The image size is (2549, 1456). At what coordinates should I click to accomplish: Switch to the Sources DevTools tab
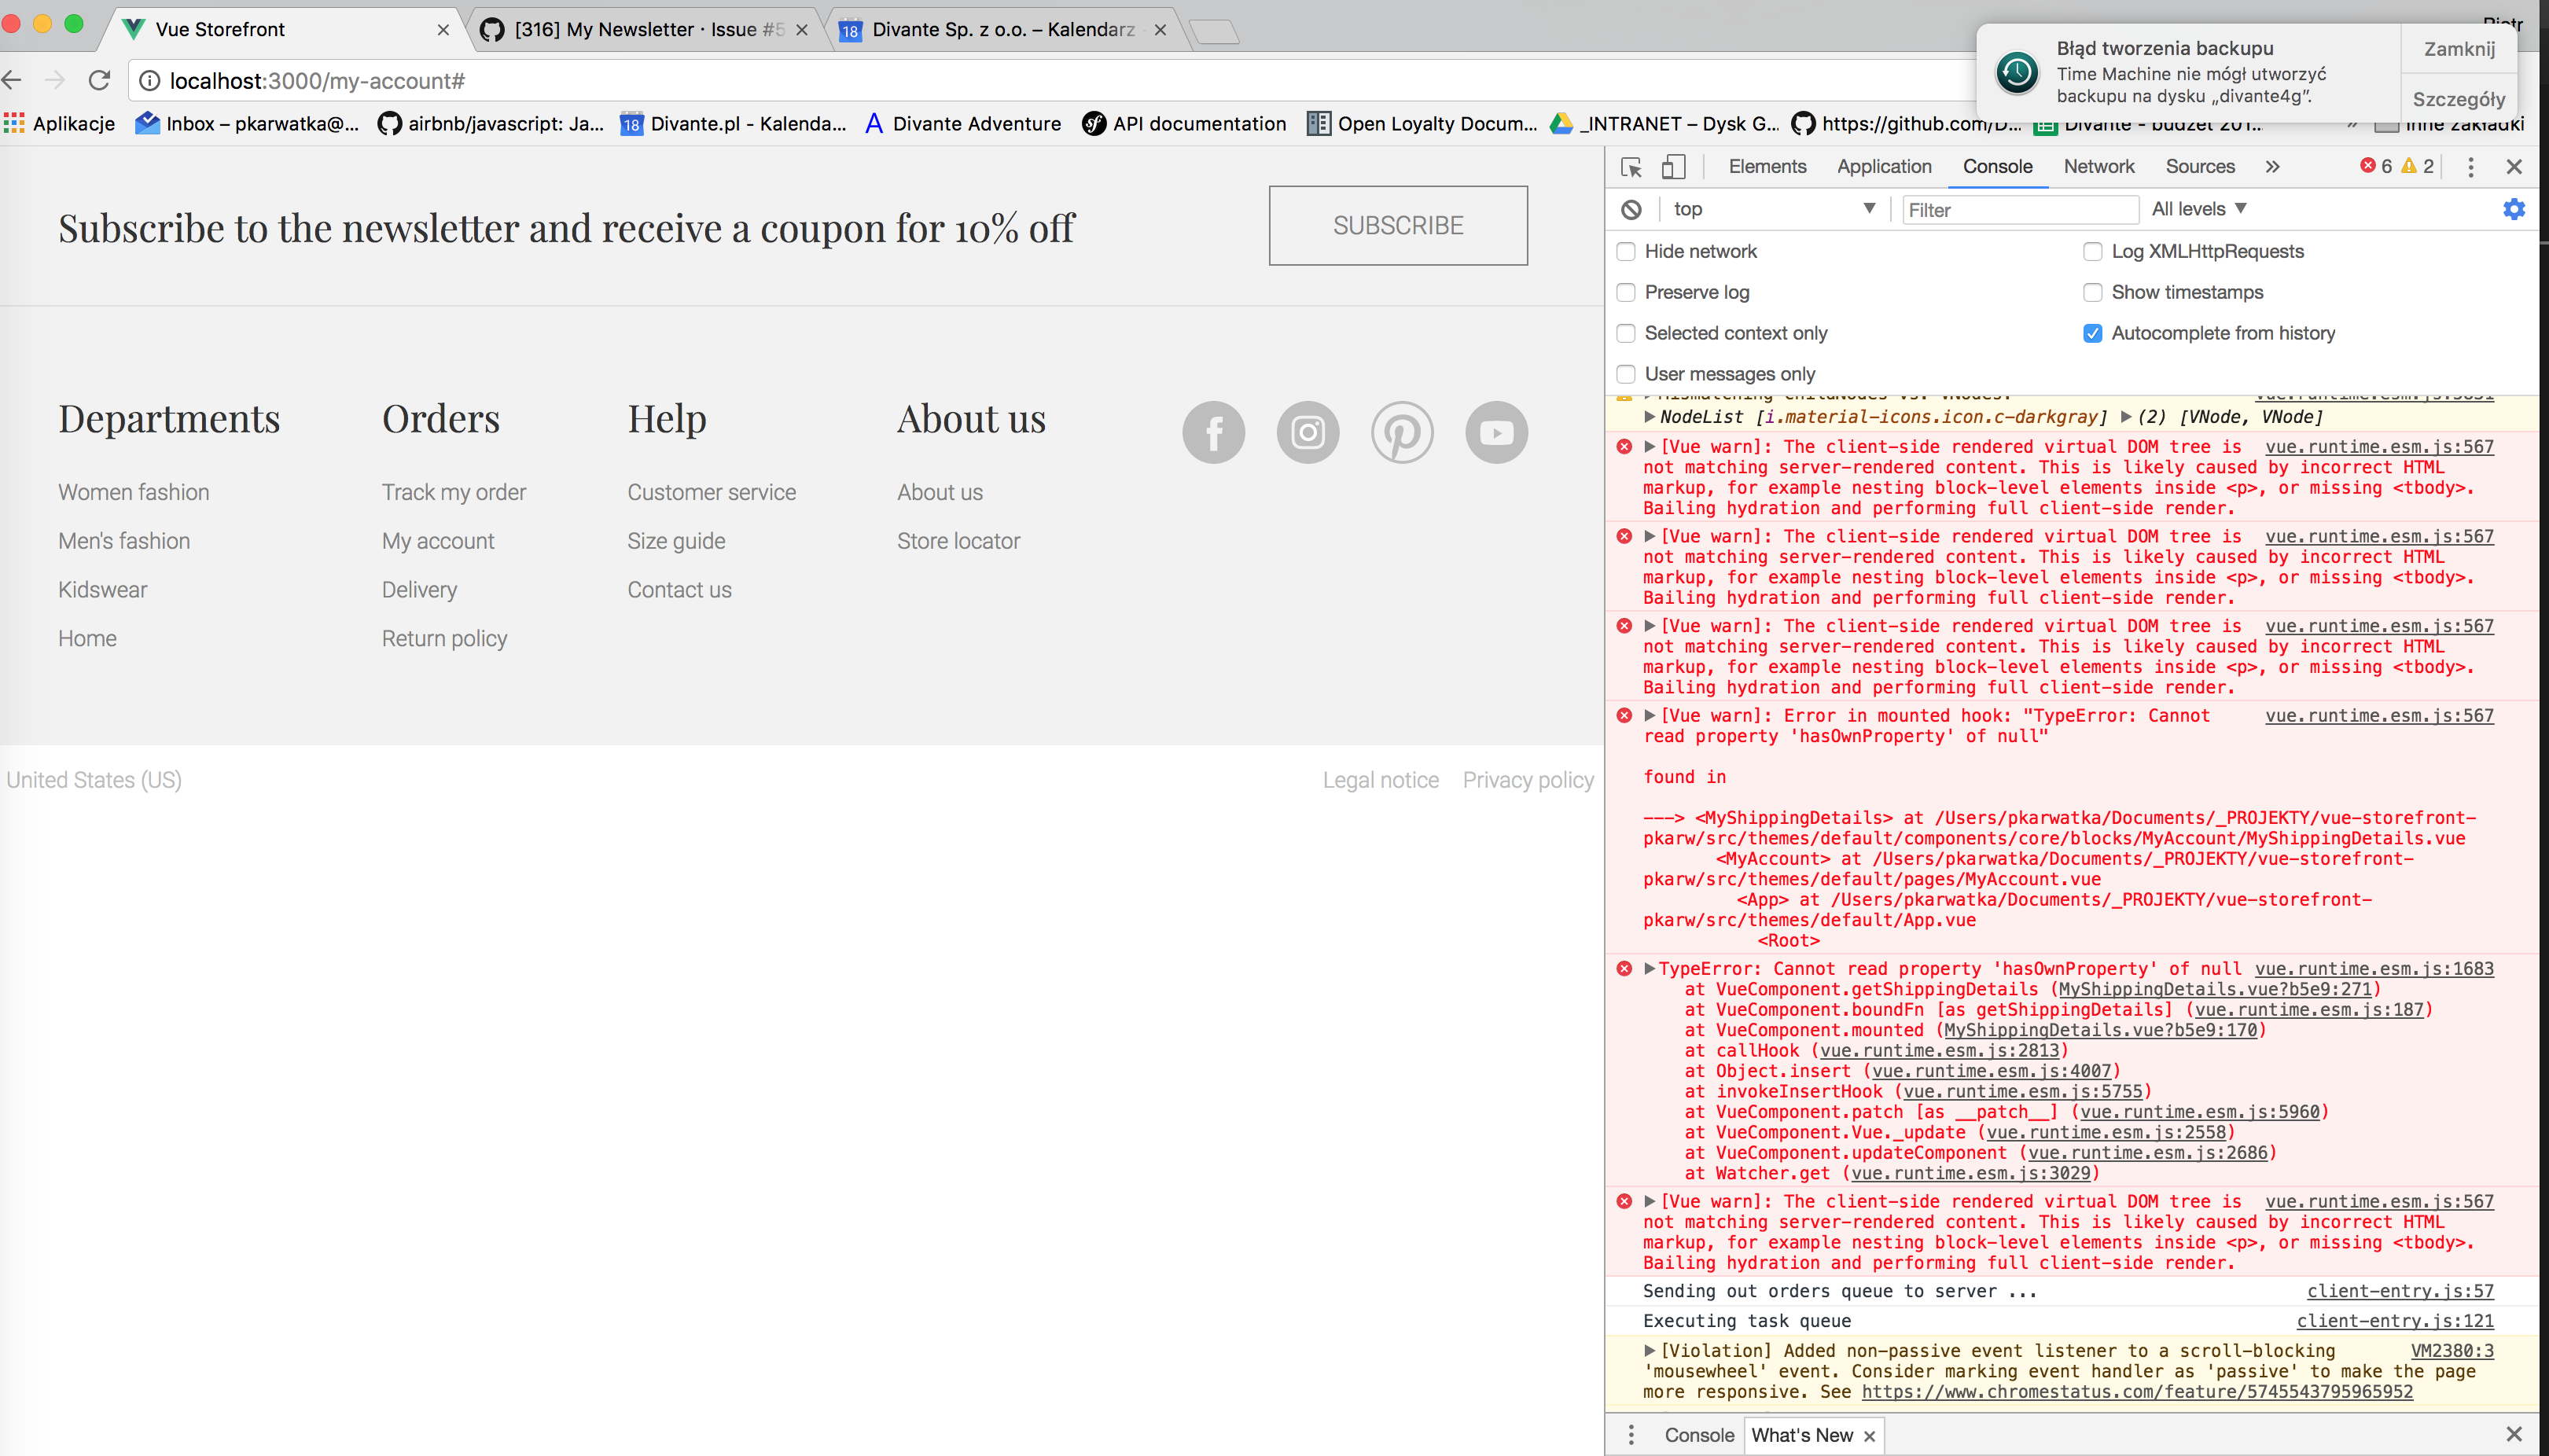pos(2199,167)
